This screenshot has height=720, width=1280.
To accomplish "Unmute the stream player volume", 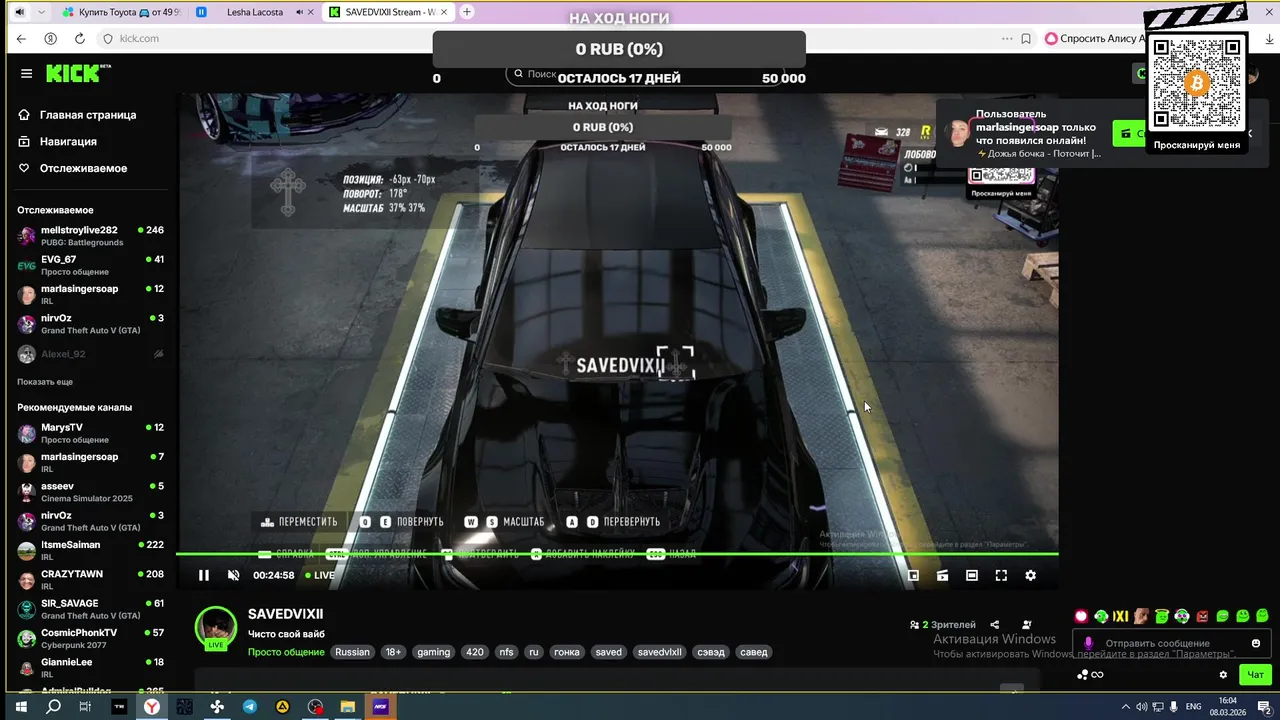I will (x=233, y=575).
